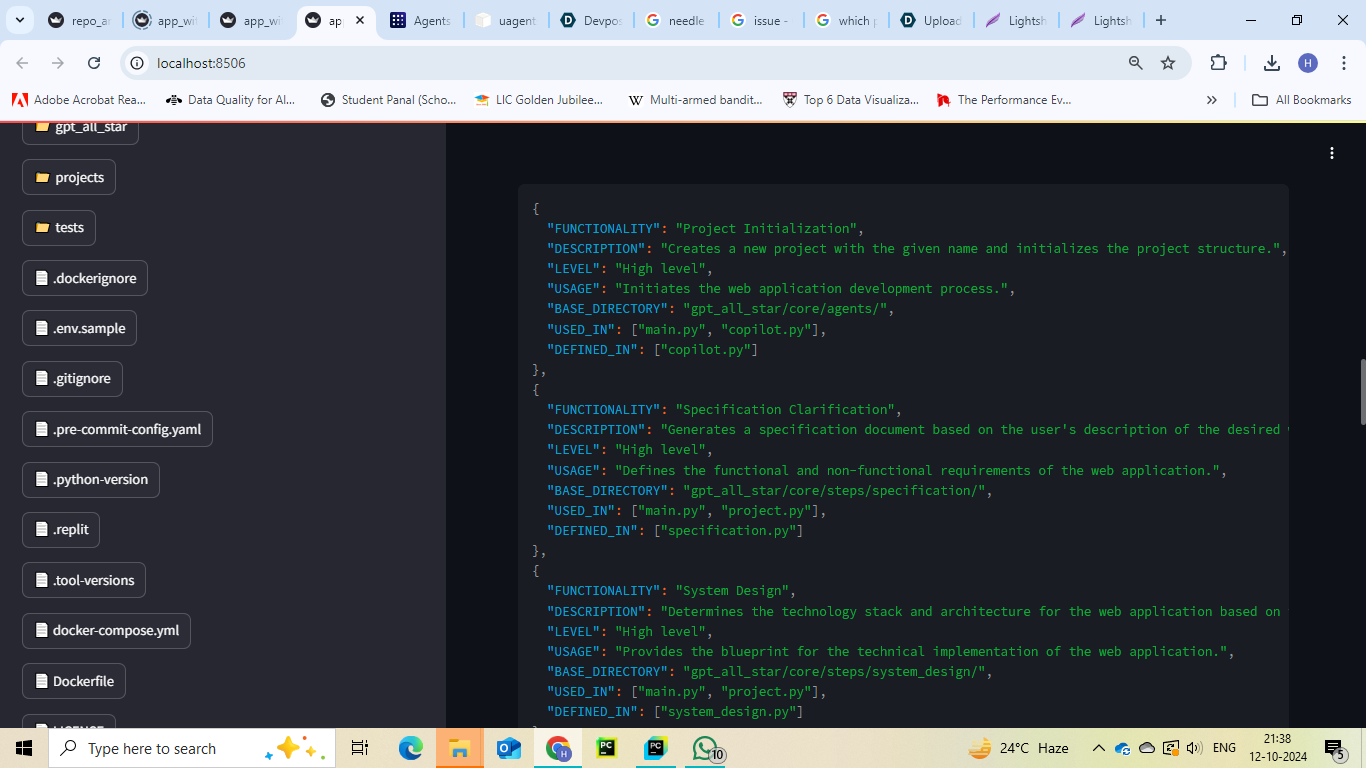Open WhatsApp from the taskbar
The height and width of the screenshot is (768, 1366).
pyautogui.click(x=705, y=748)
